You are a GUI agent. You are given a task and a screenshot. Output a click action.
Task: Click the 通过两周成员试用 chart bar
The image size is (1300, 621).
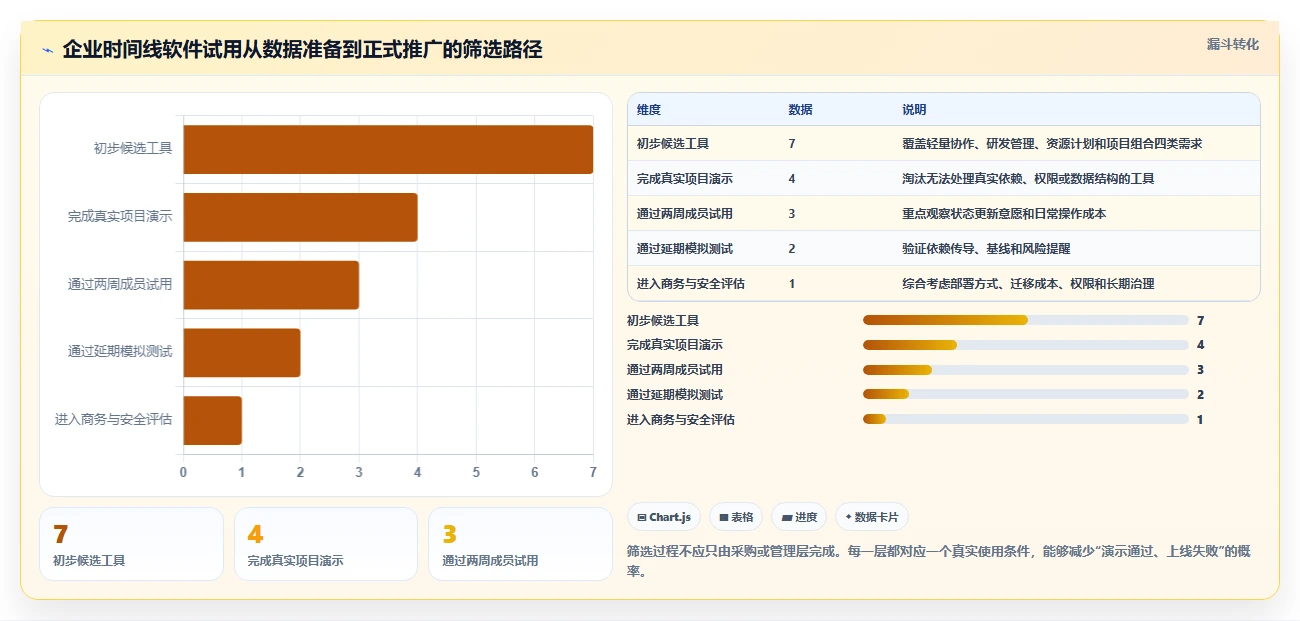pyautogui.click(x=271, y=285)
